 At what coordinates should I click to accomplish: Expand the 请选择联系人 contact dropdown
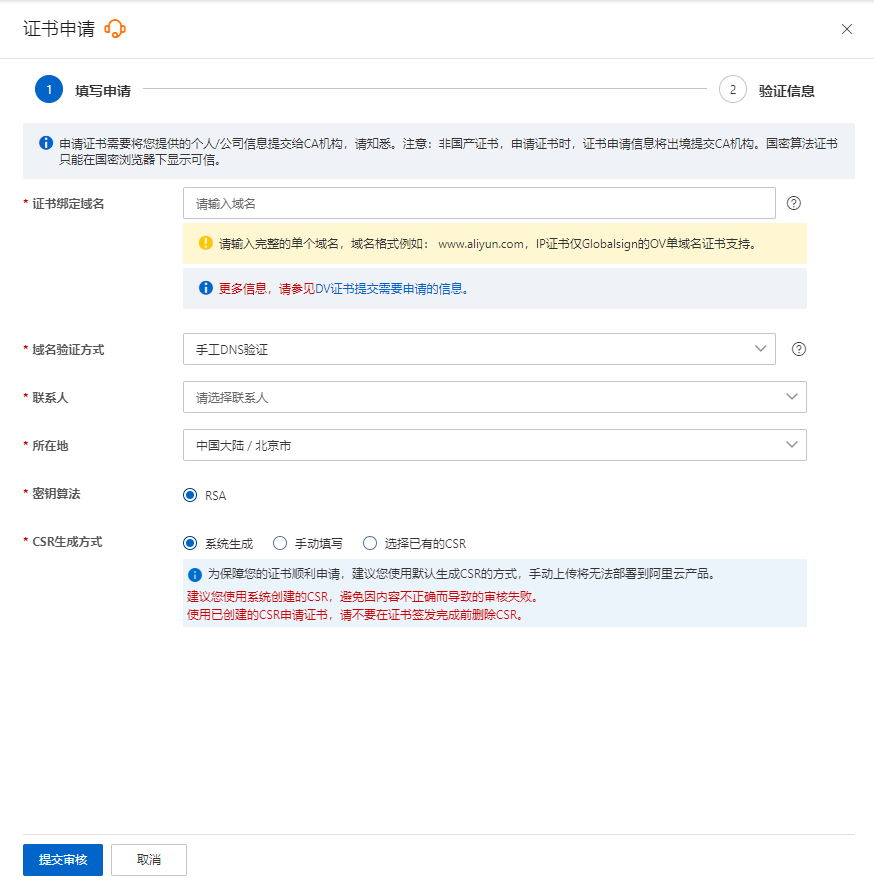494,397
